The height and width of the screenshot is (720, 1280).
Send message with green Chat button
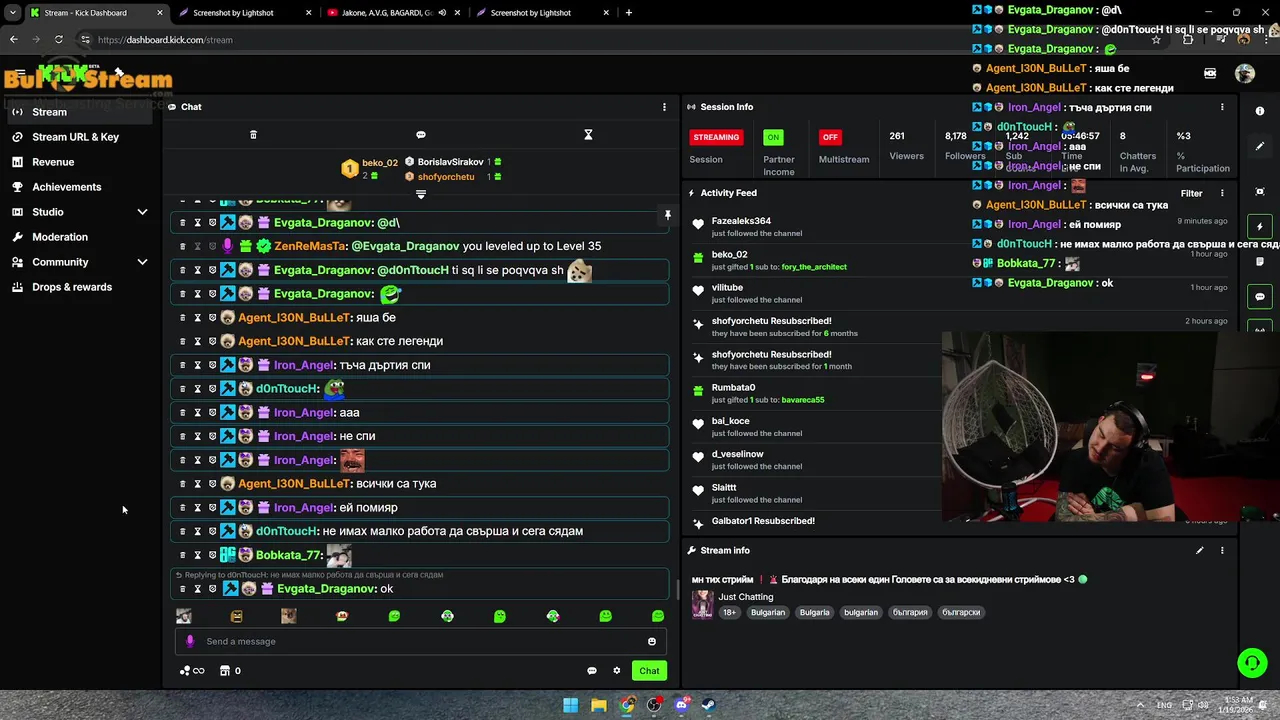pyautogui.click(x=649, y=671)
